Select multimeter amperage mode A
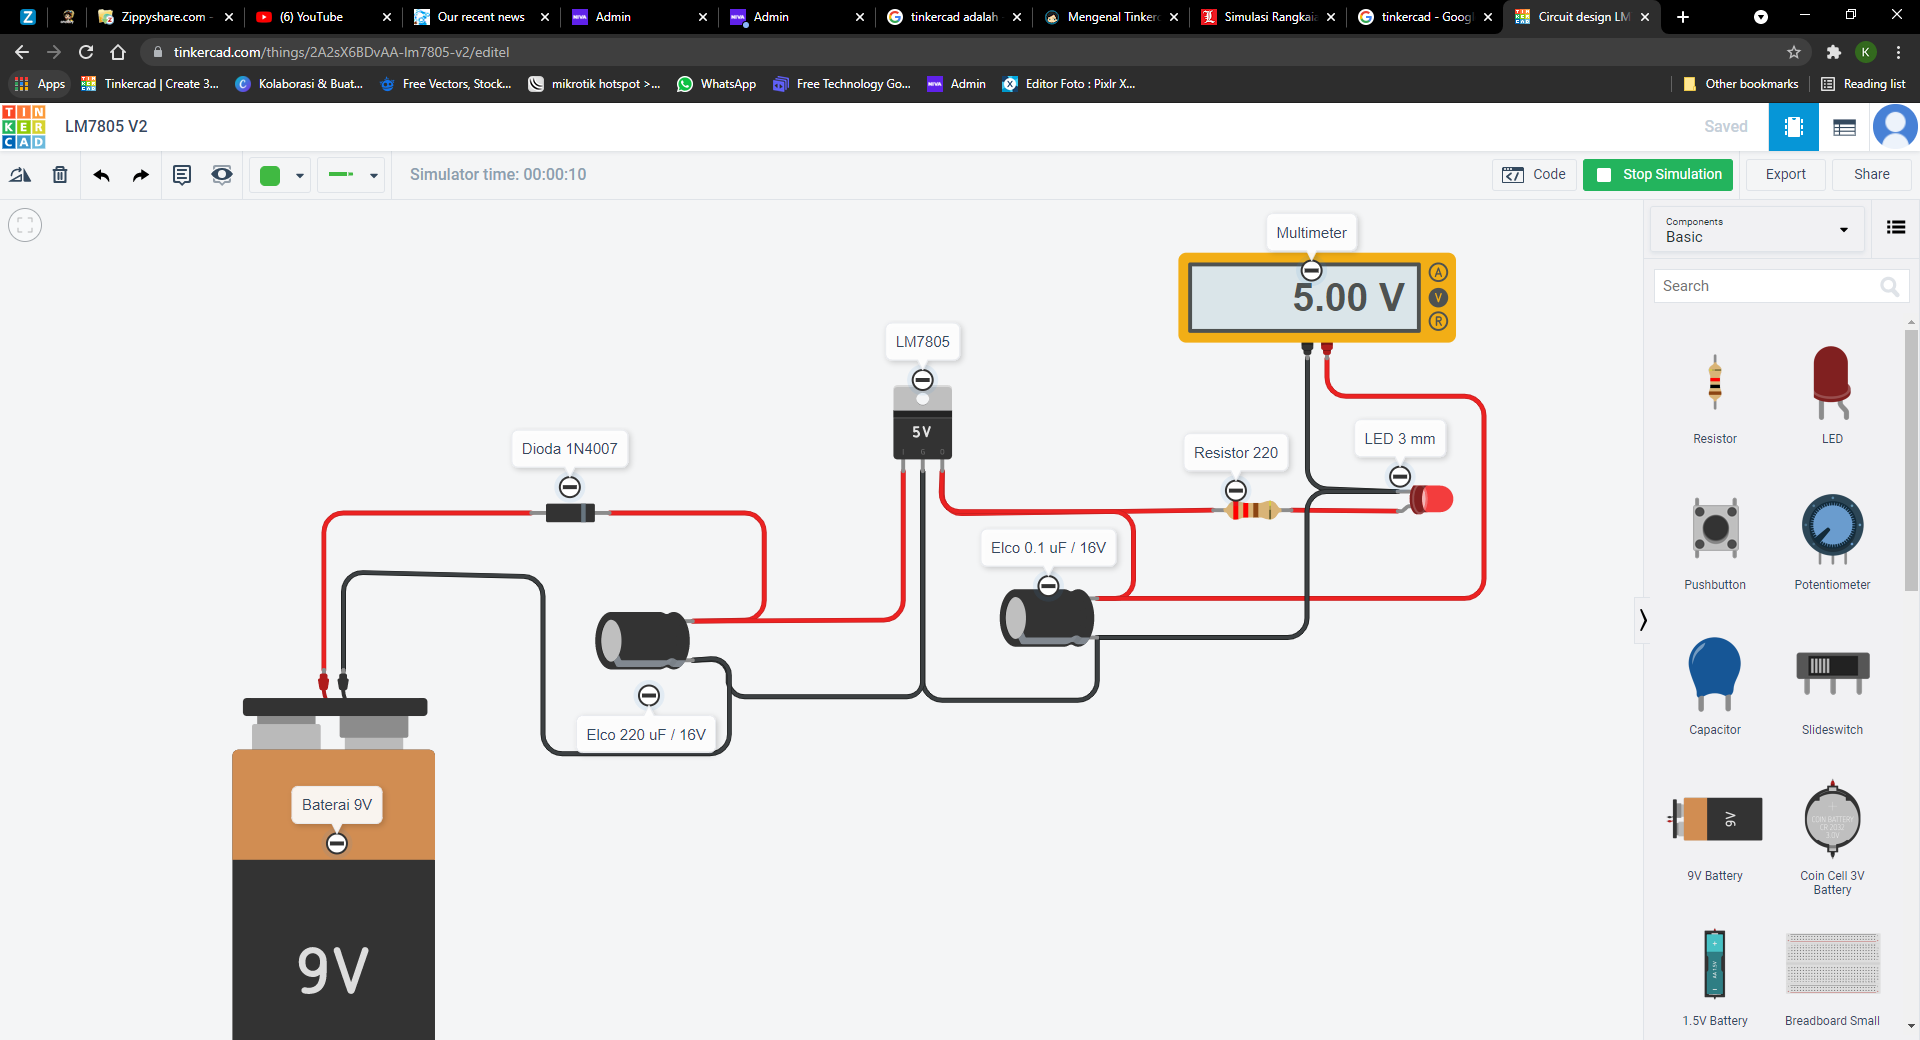Screen dimensions: 1920x1040 (x=1438, y=273)
